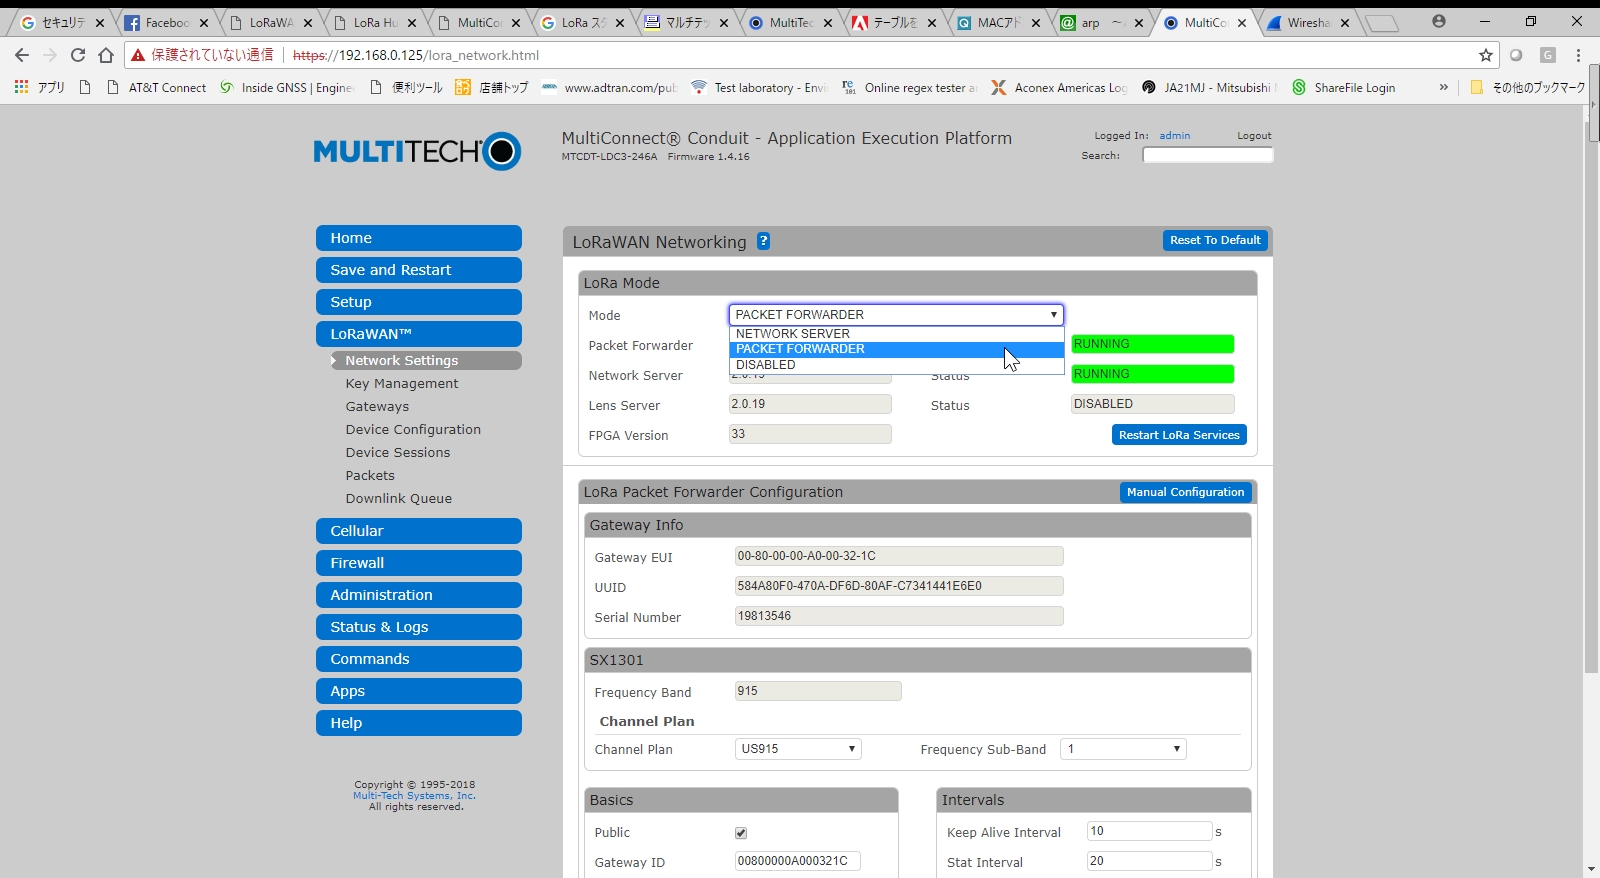Open the www.adtran.com bookmark
Image resolution: width=1600 pixels, height=878 pixels.
tap(609, 88)
